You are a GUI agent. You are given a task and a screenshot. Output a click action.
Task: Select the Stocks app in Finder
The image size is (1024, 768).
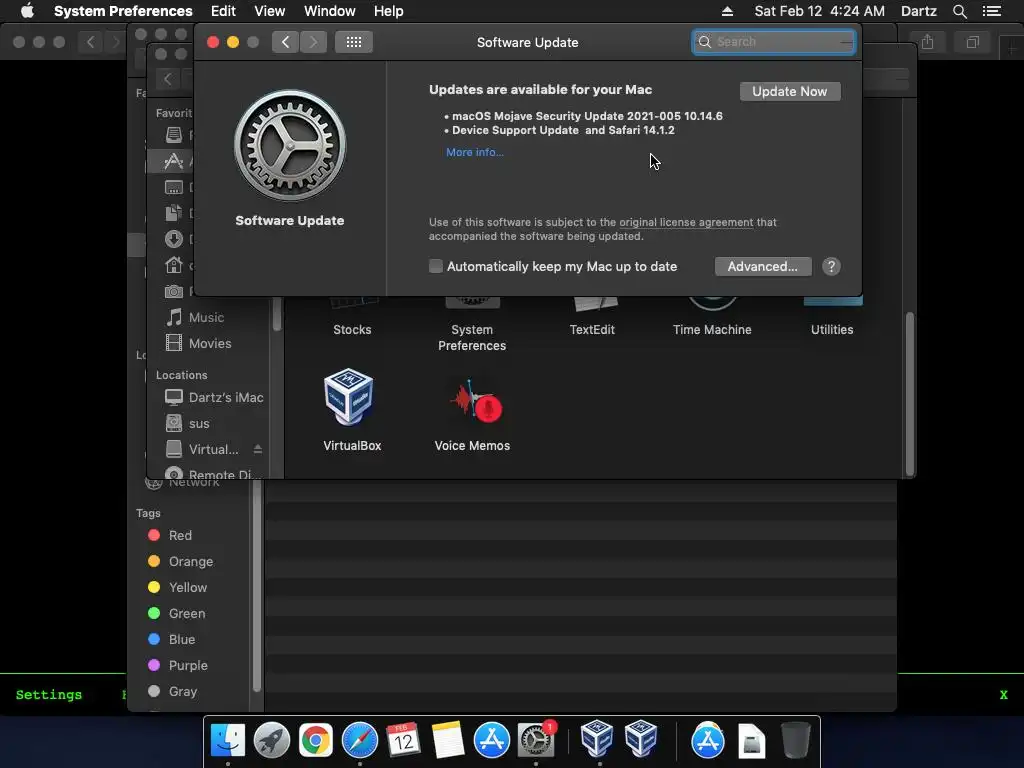(x=352, y=329)
